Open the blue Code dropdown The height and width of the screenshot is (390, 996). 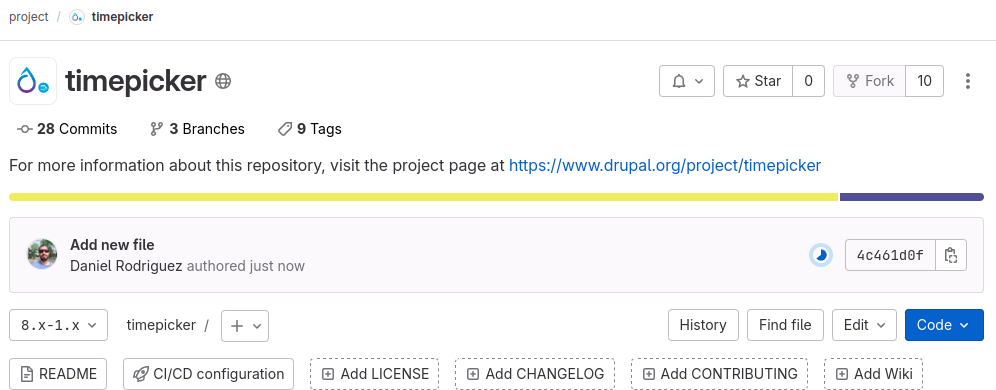944,325
